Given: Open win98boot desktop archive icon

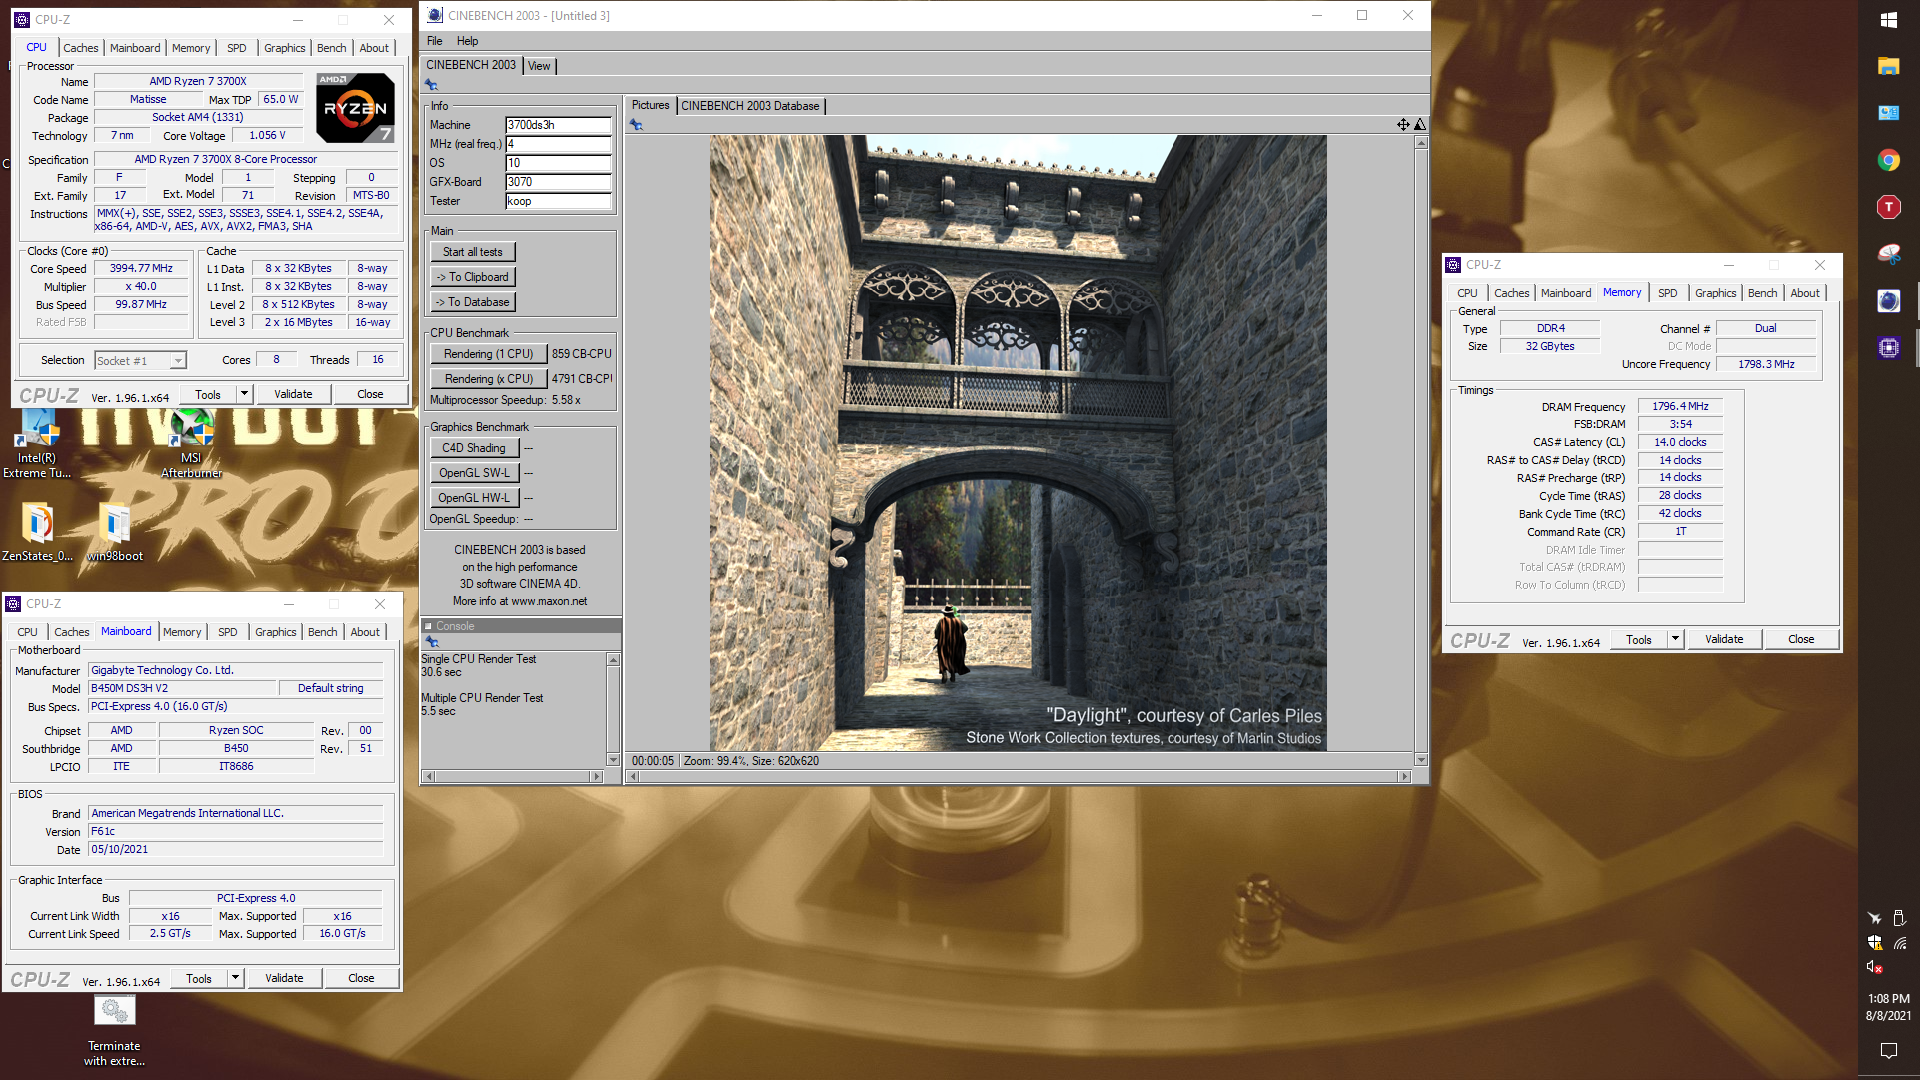Looking at the screenshot, I should click(115, 531).
